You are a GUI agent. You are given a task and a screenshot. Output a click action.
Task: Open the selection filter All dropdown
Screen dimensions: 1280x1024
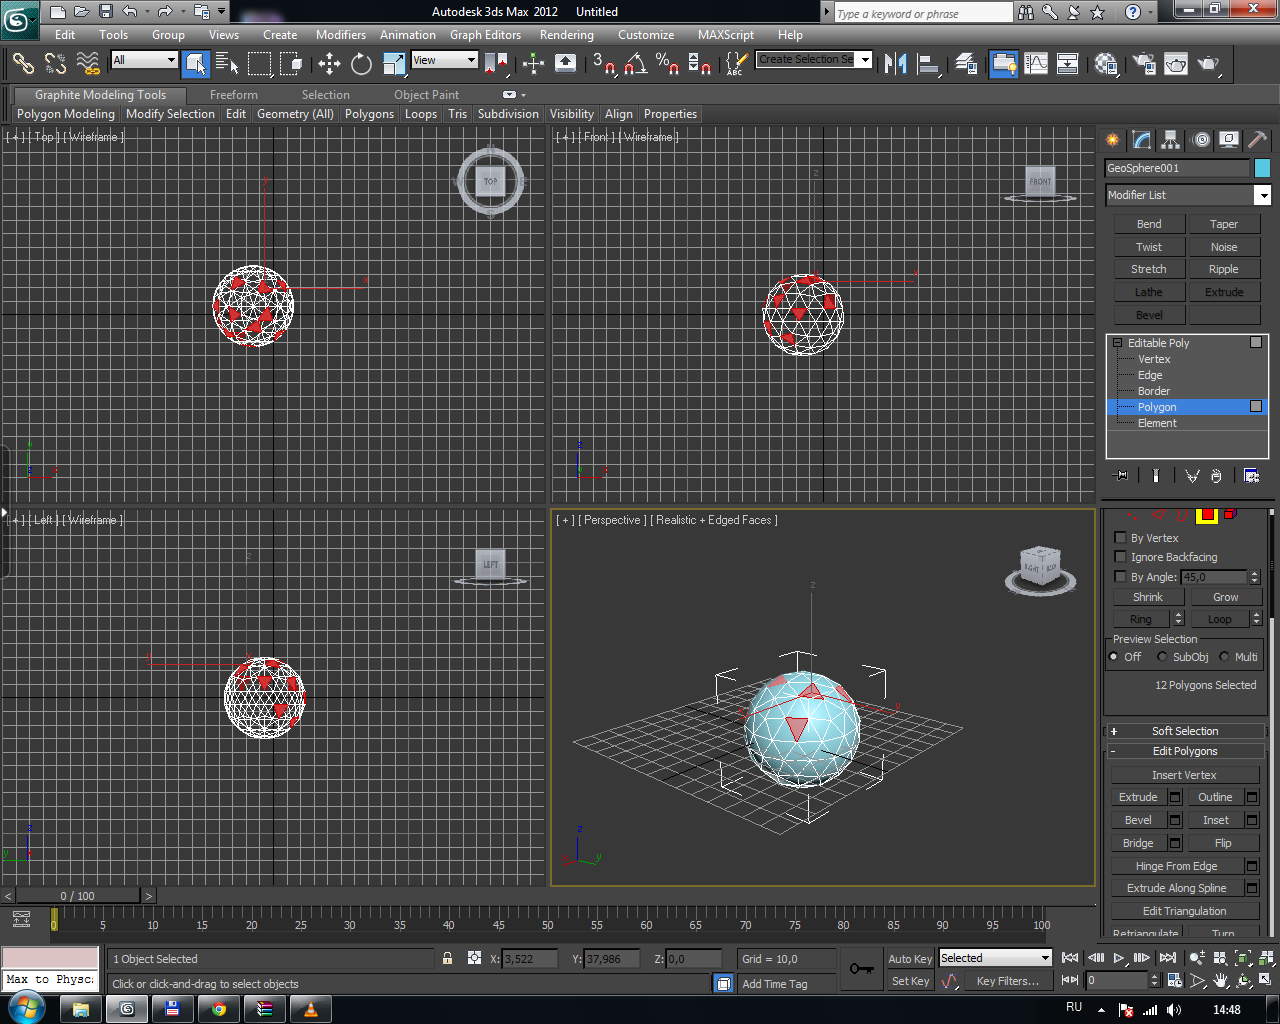pos(144,60)
